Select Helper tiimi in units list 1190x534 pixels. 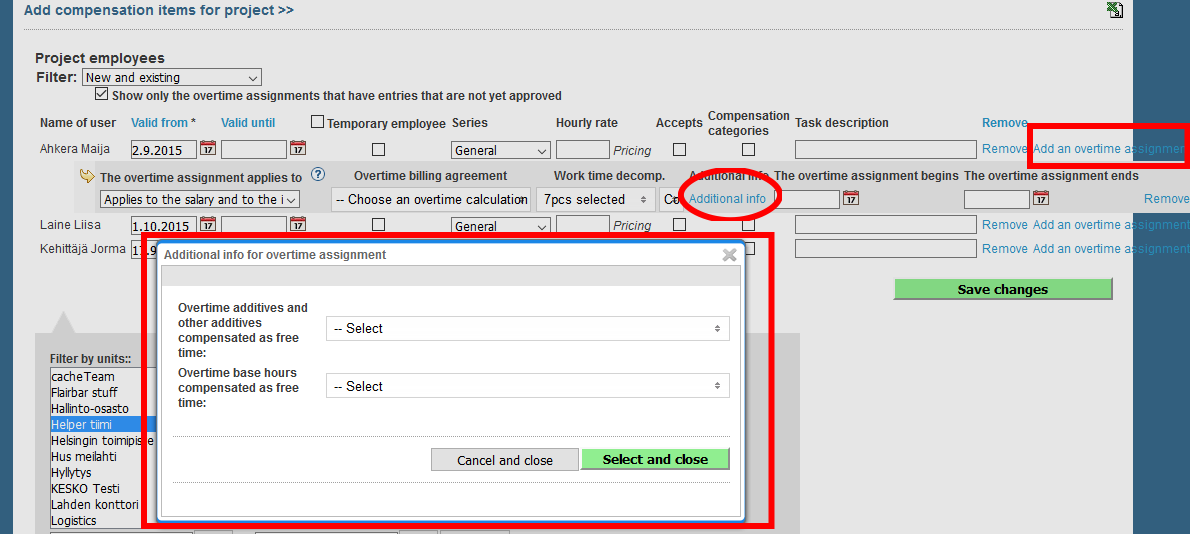click(82, 425)
